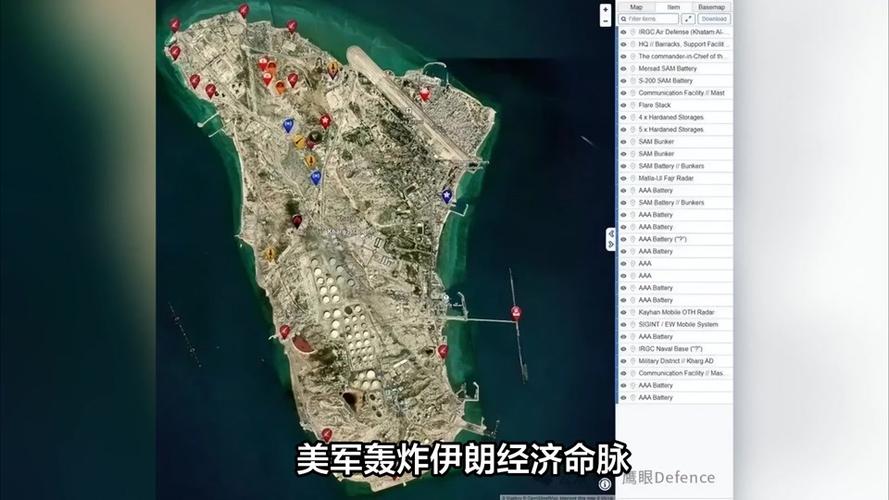Image resolution: width=889 pixels, height=500 pixels.
Task: Select 'The commander-in-Chief of th' row
Action: (681, 57)
